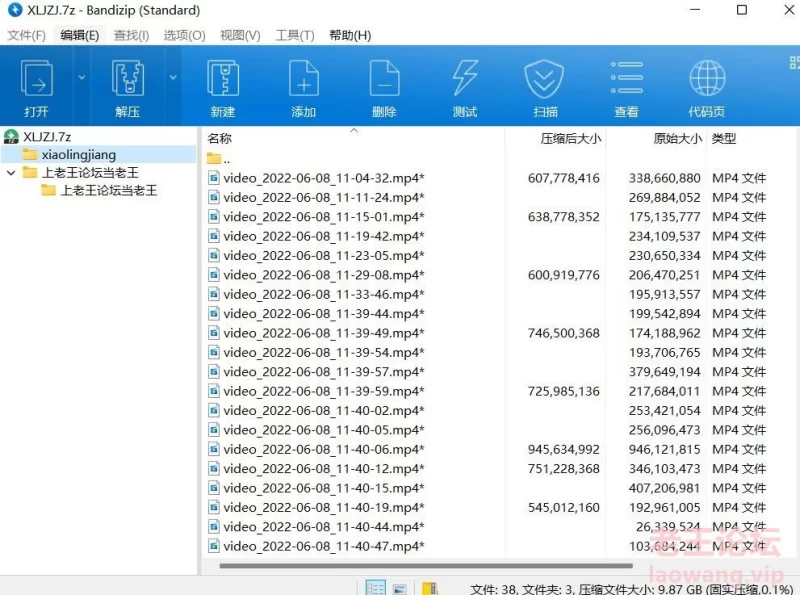
Task: Open the 帮助(H) menu
Action: (350, 34)
